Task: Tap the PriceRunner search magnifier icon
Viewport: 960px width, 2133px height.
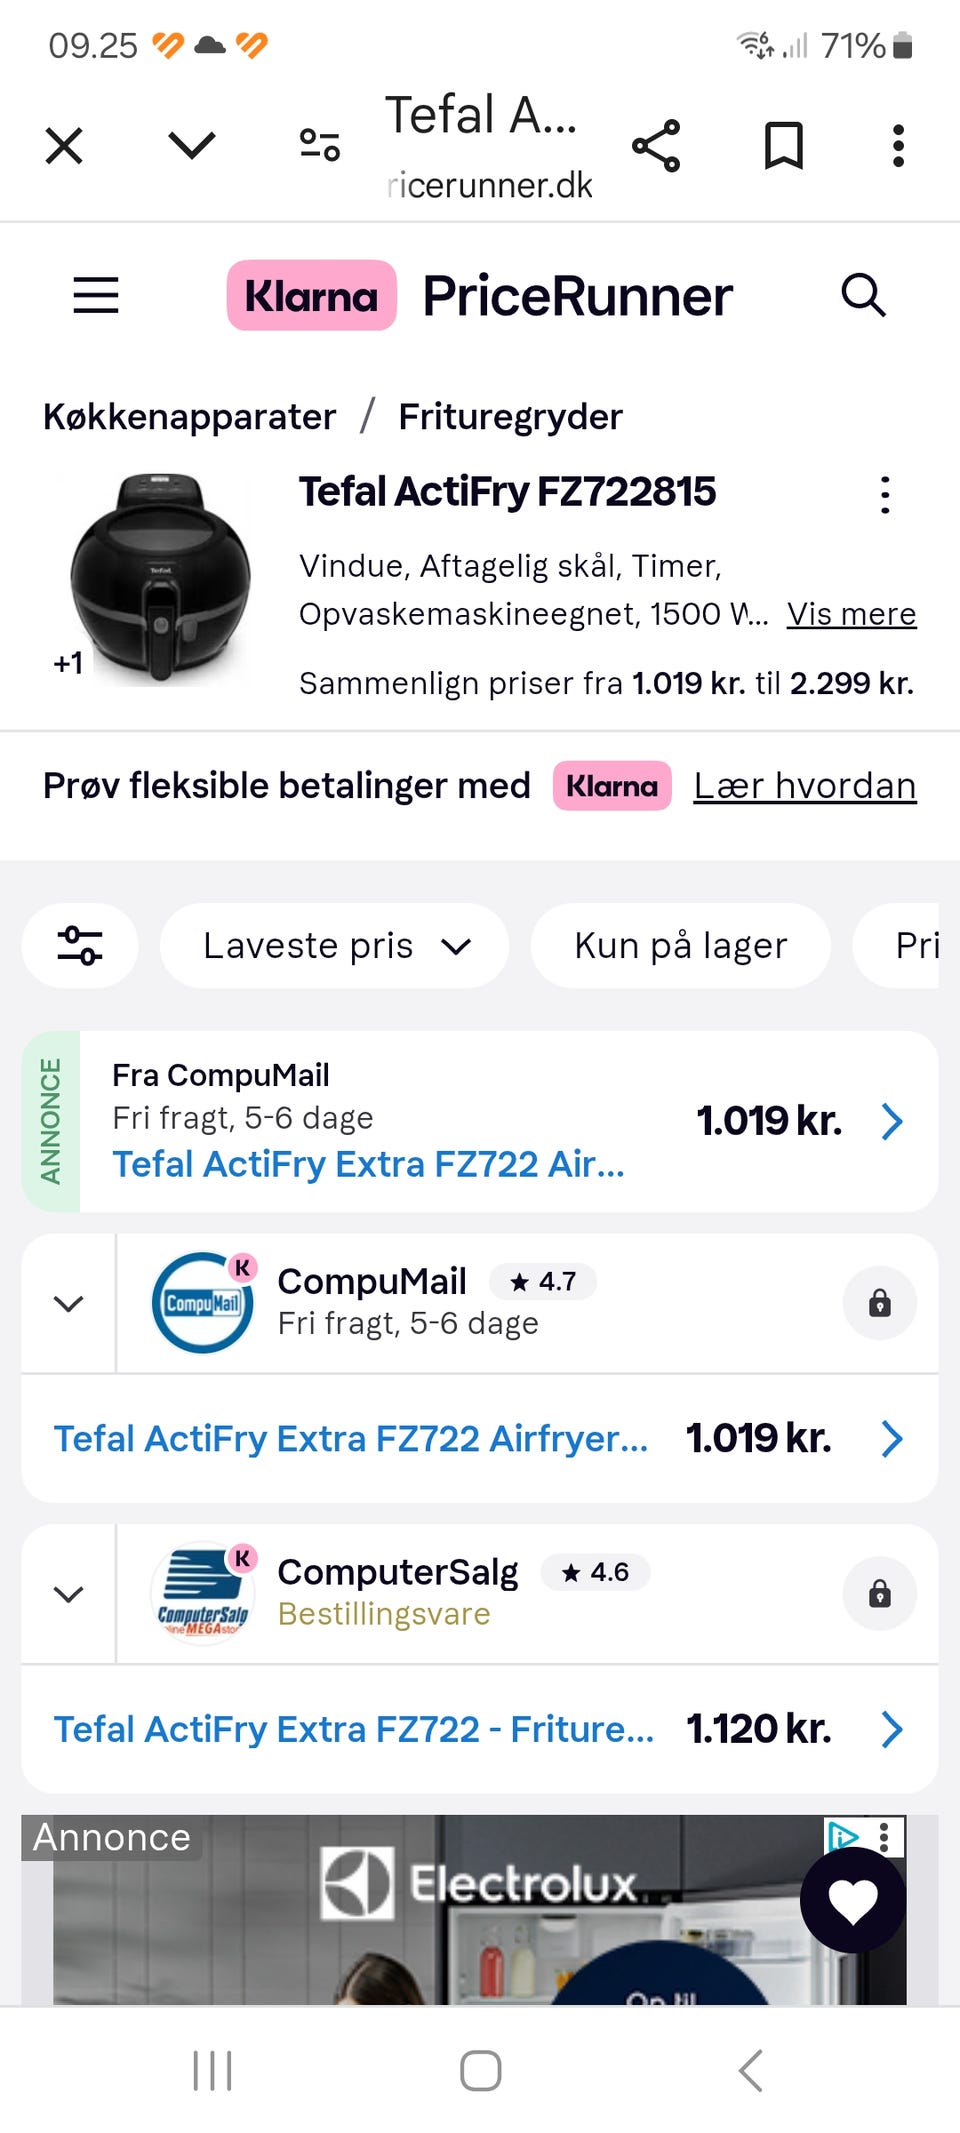Action: pos(863,296)
